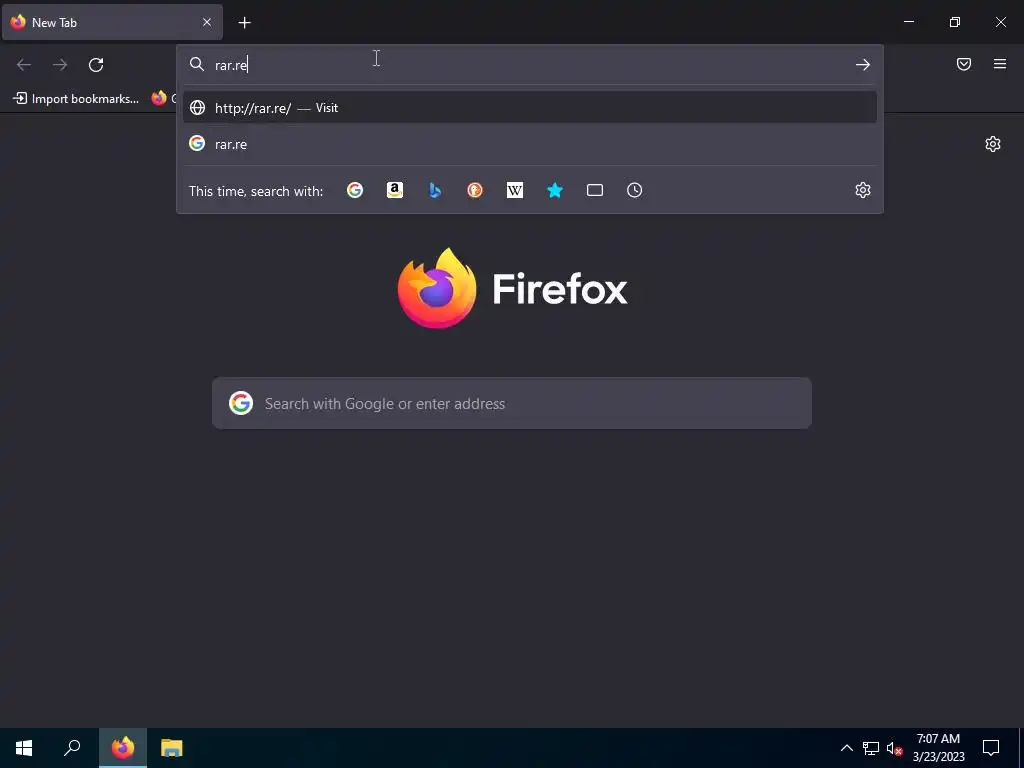Image resolution: width=1024 pixels, height=768 pixels.
Task: Choose the rar.re Google search suggestion
Action: click(x=530, y=144)
